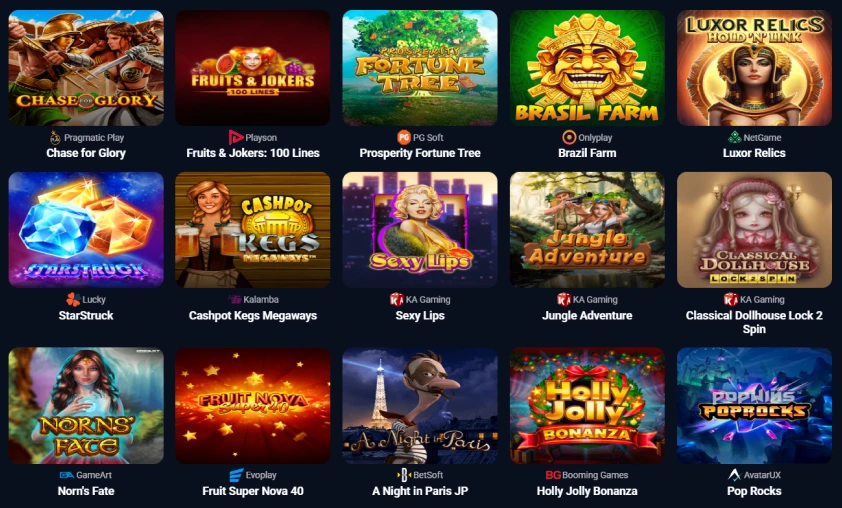Click the Pragmatic Play provider logo icon

(55, 137)
